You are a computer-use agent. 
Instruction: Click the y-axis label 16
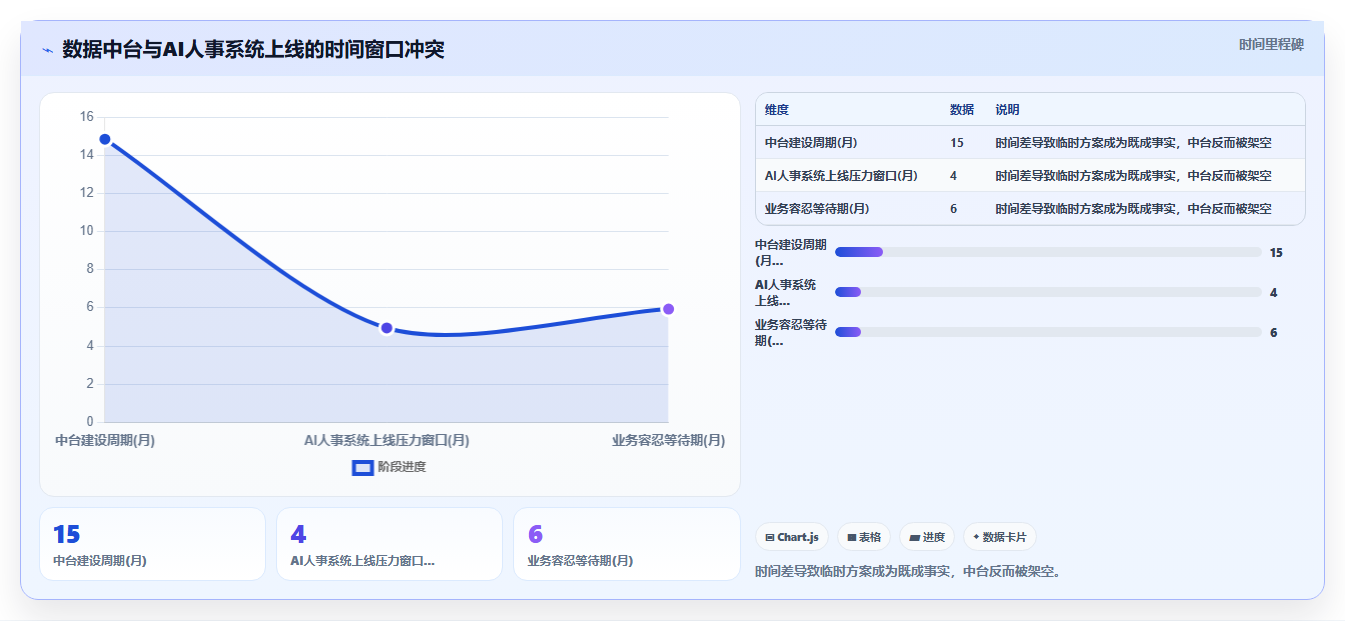(x=87, y=117)
